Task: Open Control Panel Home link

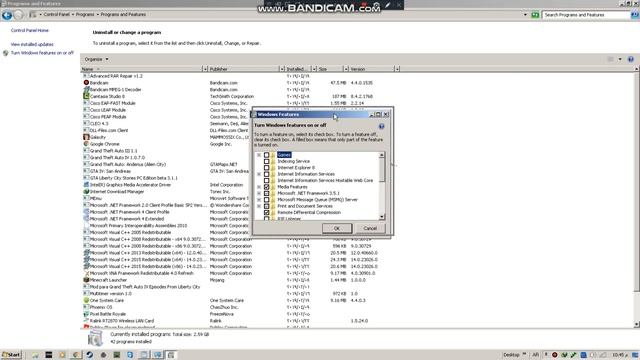Action: tap(29, 30)
